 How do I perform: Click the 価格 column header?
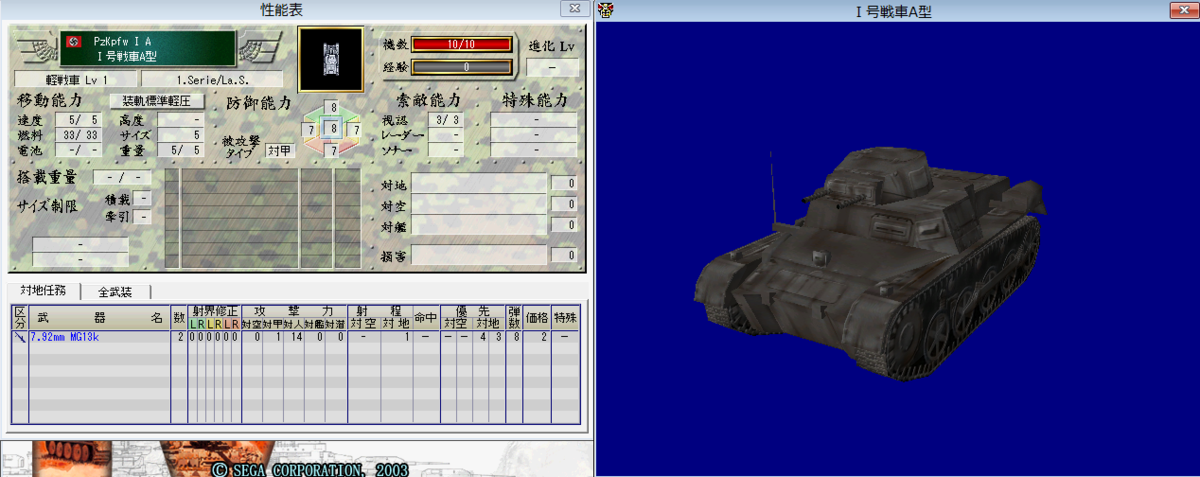tap(537, 318)
